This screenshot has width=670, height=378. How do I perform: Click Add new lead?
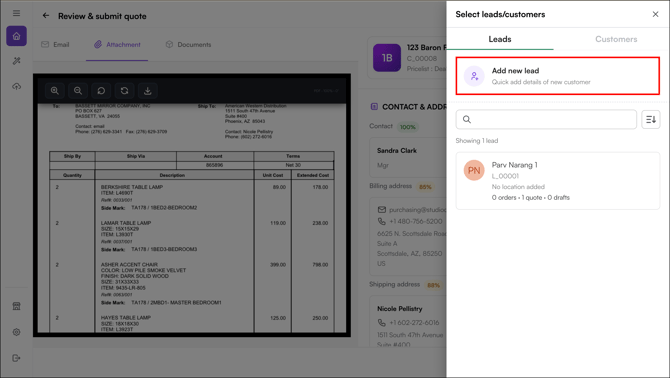558,76
